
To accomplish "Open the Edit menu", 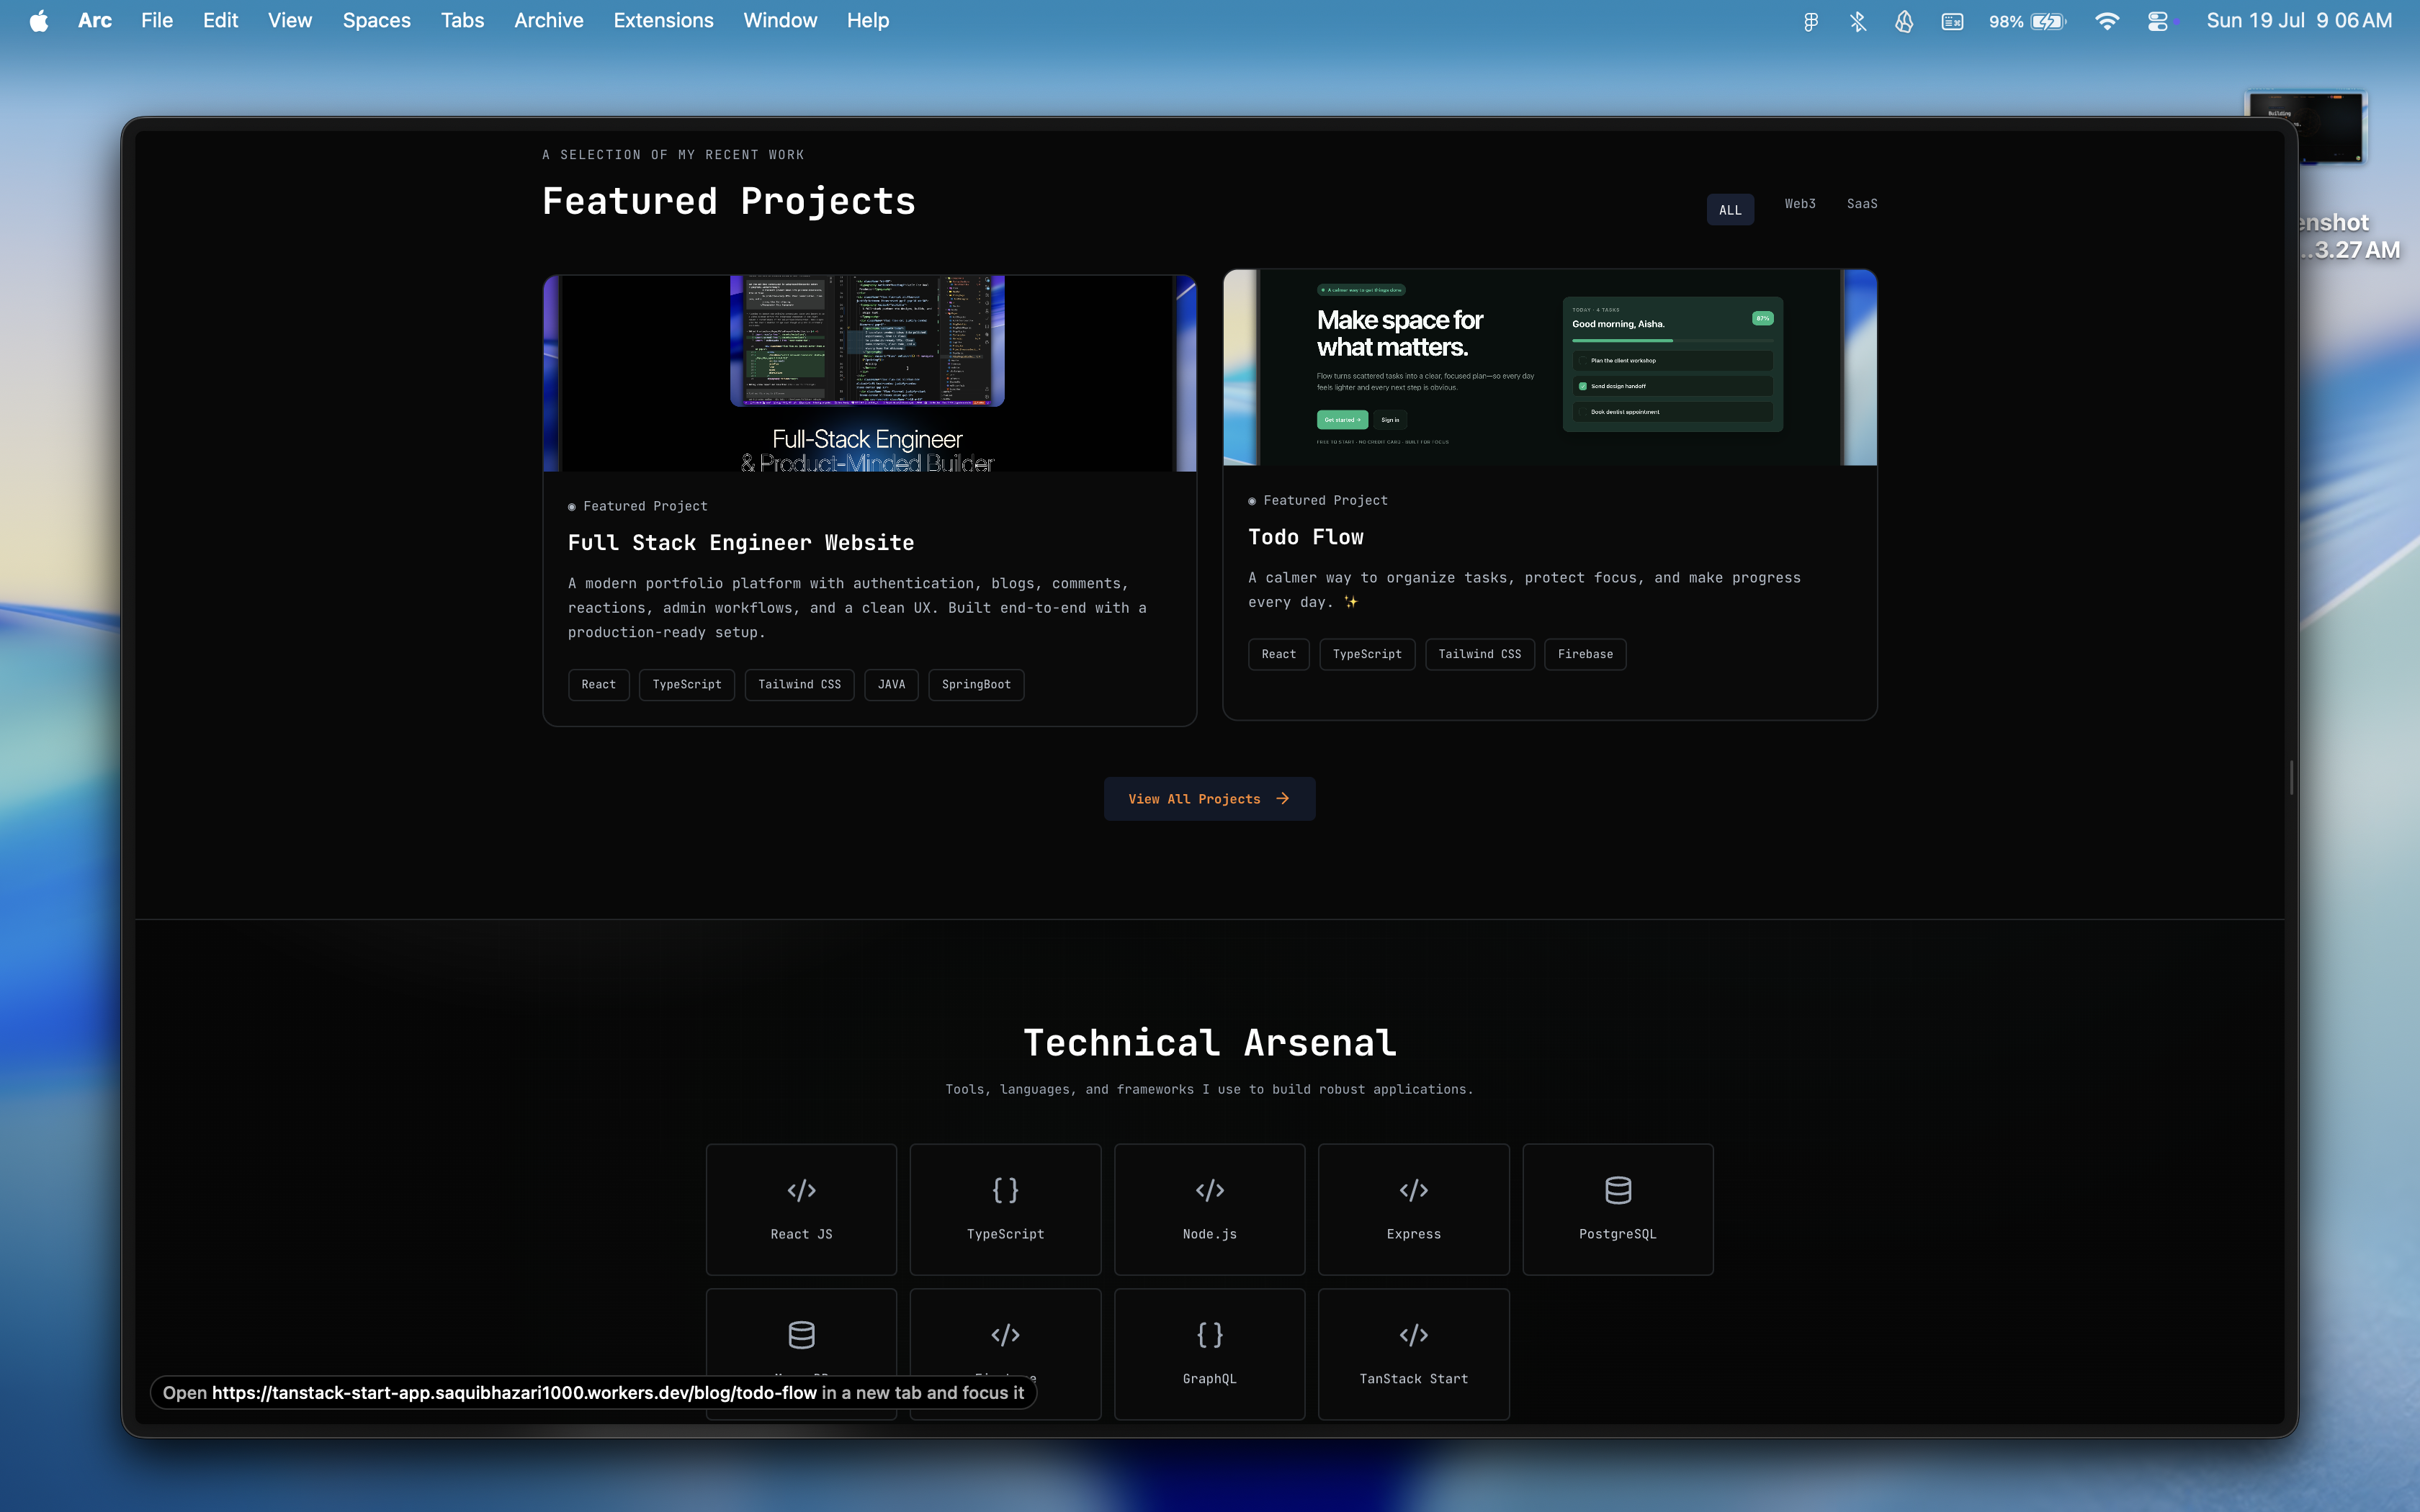I will coord(220,21).
